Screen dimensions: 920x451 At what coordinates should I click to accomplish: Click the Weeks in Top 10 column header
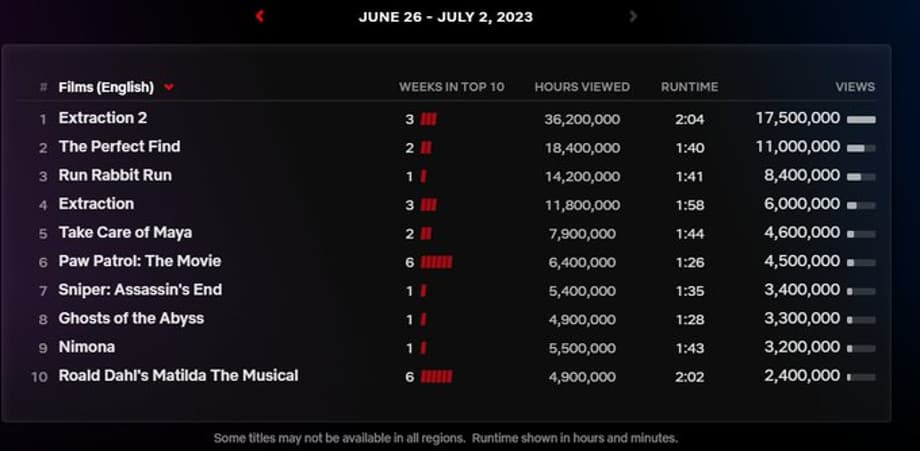[451, 87]
